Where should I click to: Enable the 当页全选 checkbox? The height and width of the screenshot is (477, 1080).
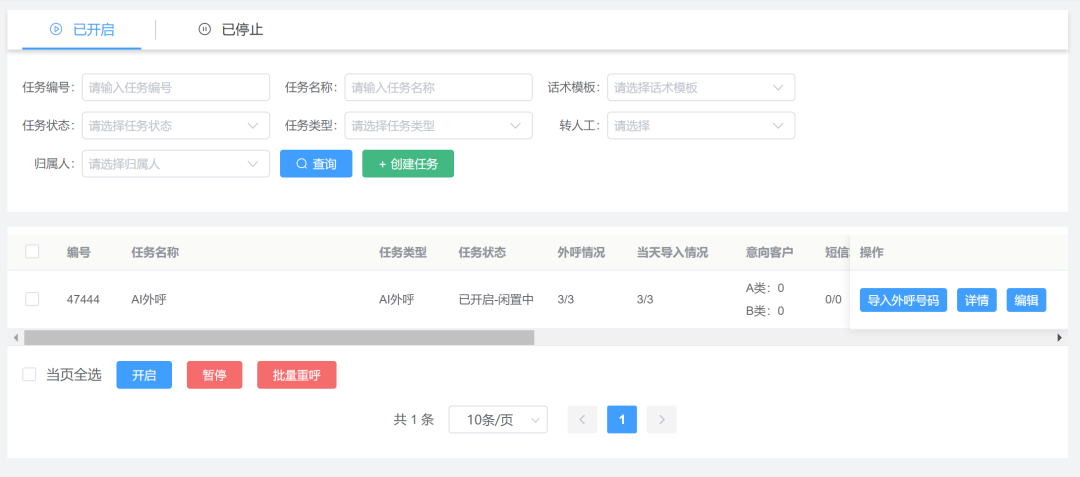coord(29,375)
